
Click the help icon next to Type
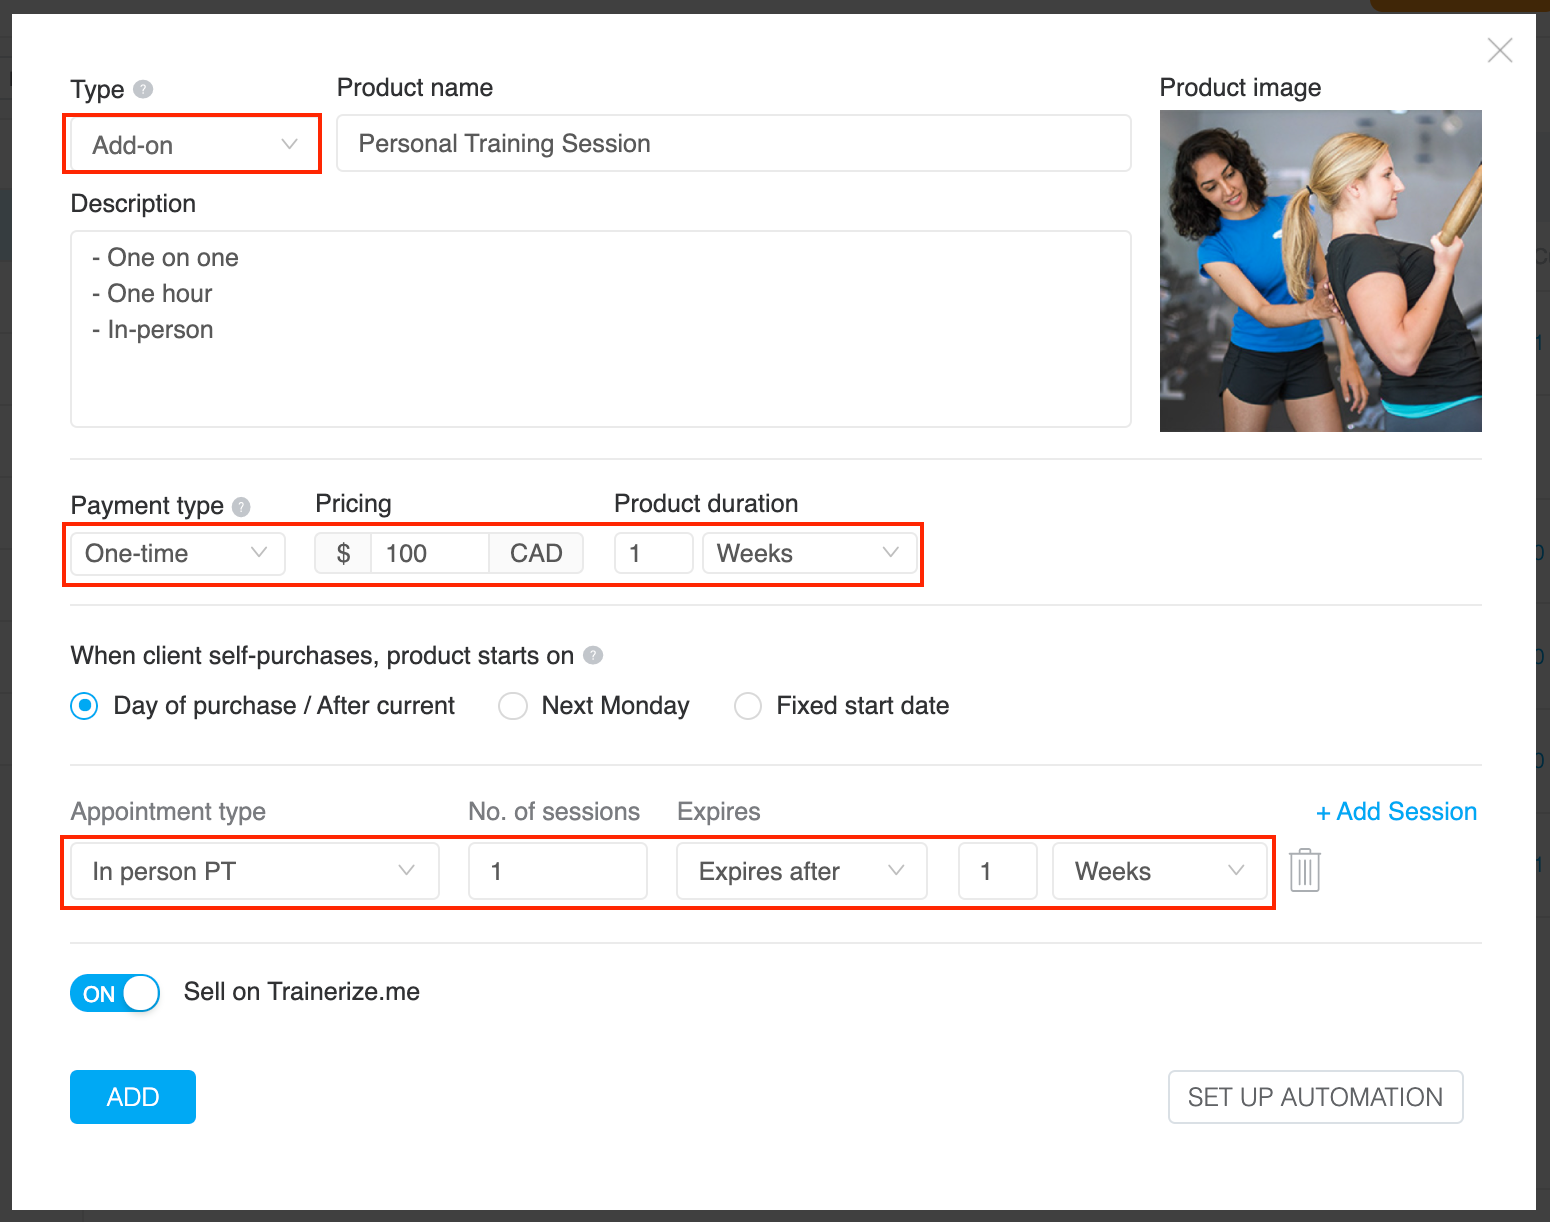[x=143, y=89]
